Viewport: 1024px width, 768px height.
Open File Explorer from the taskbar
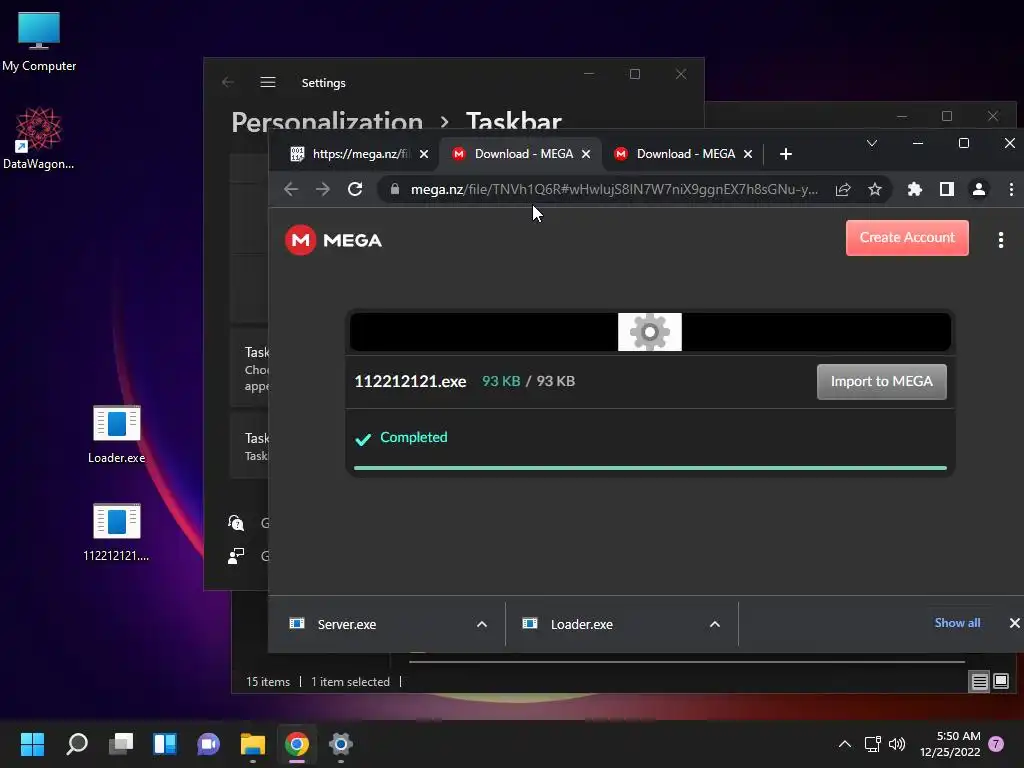(x=253, y=744)
